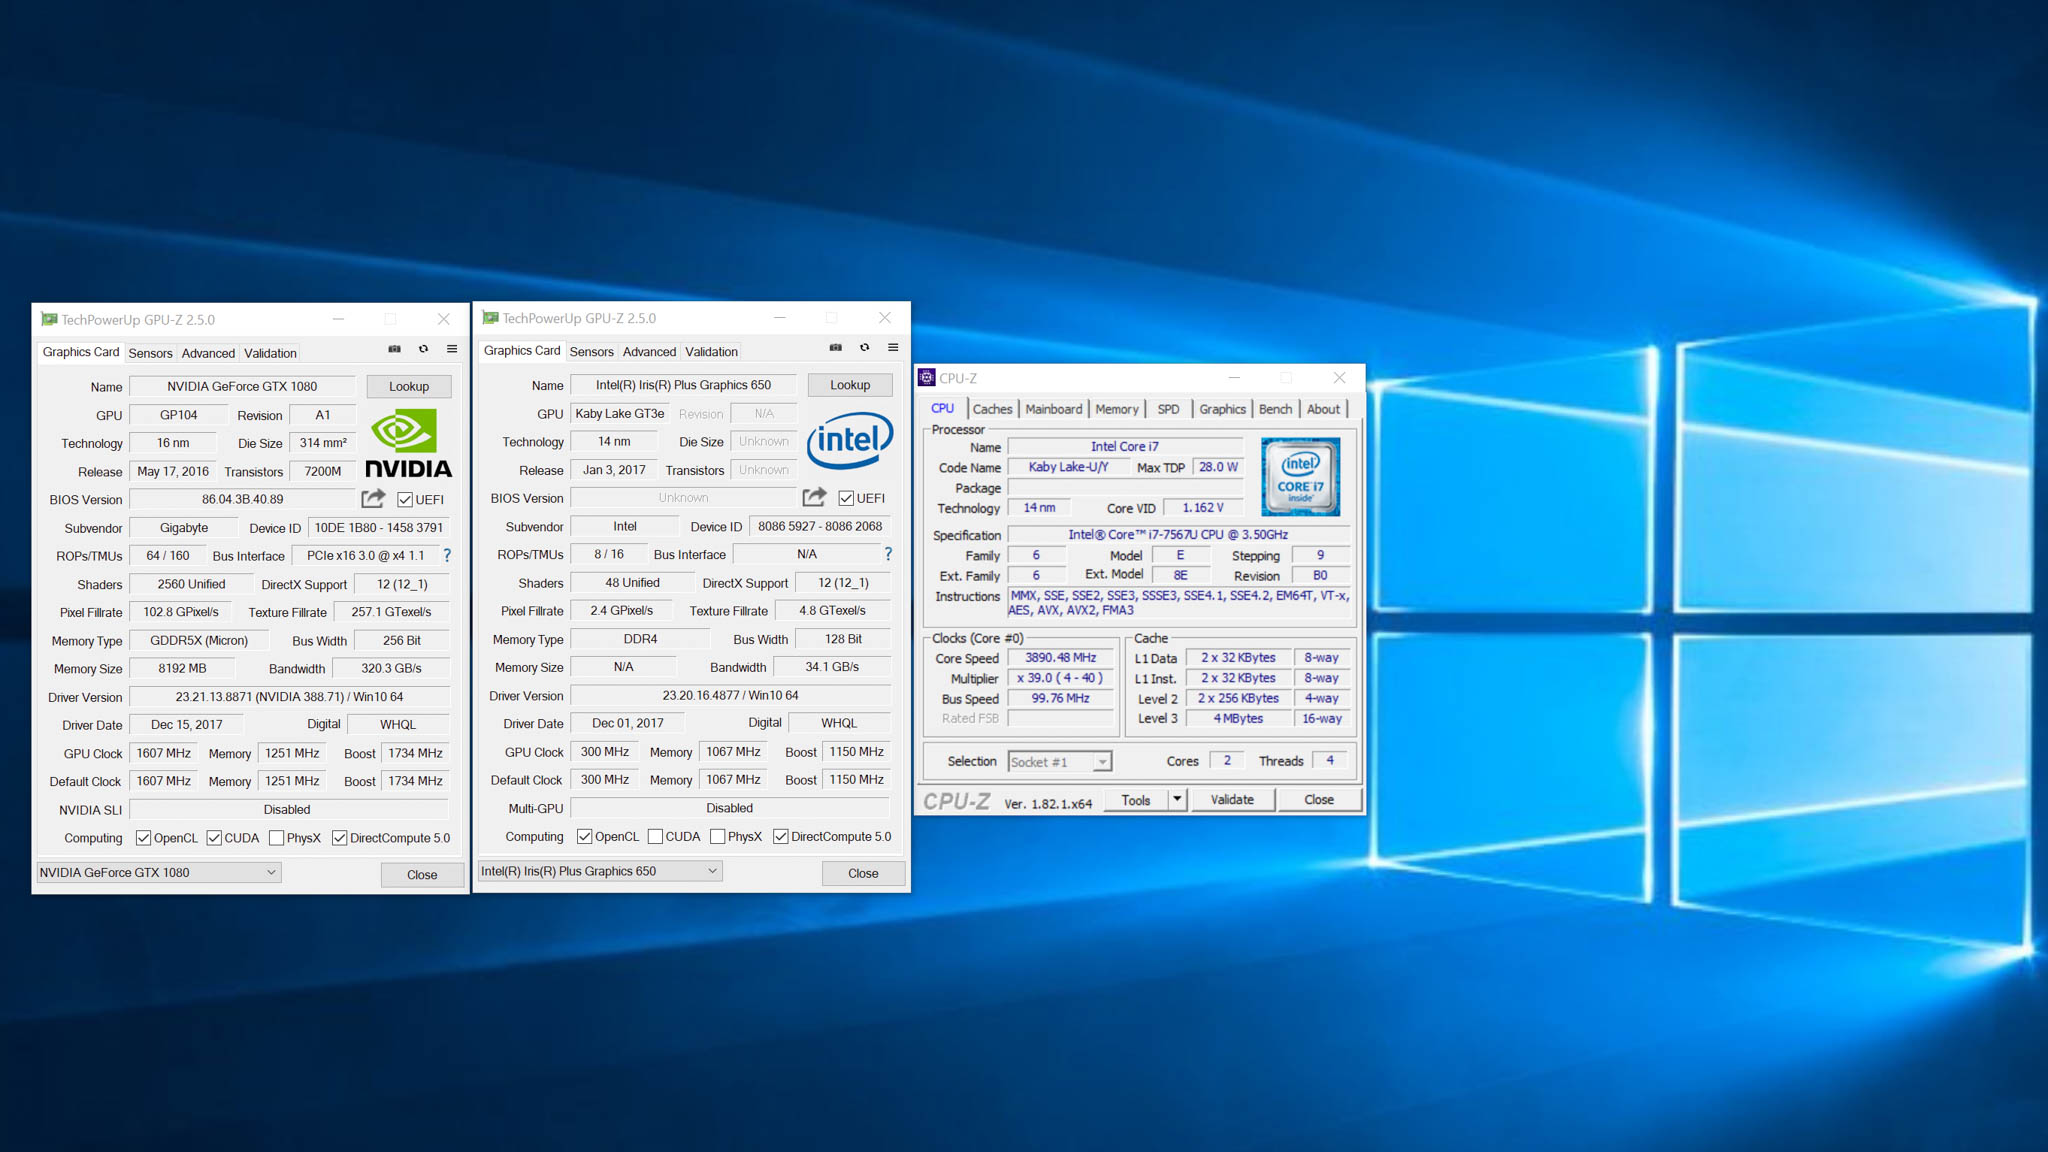
Task: Click the Close button at bottom of CPU-Z
Action: click(x=1319, y=799)
